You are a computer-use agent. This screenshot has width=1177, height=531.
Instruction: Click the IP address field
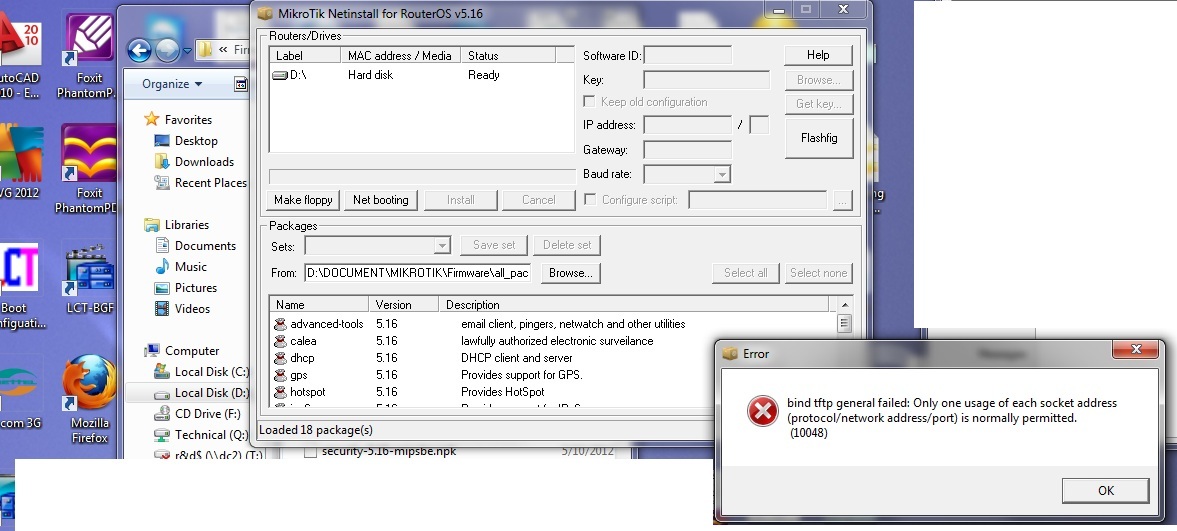[688, 125]
